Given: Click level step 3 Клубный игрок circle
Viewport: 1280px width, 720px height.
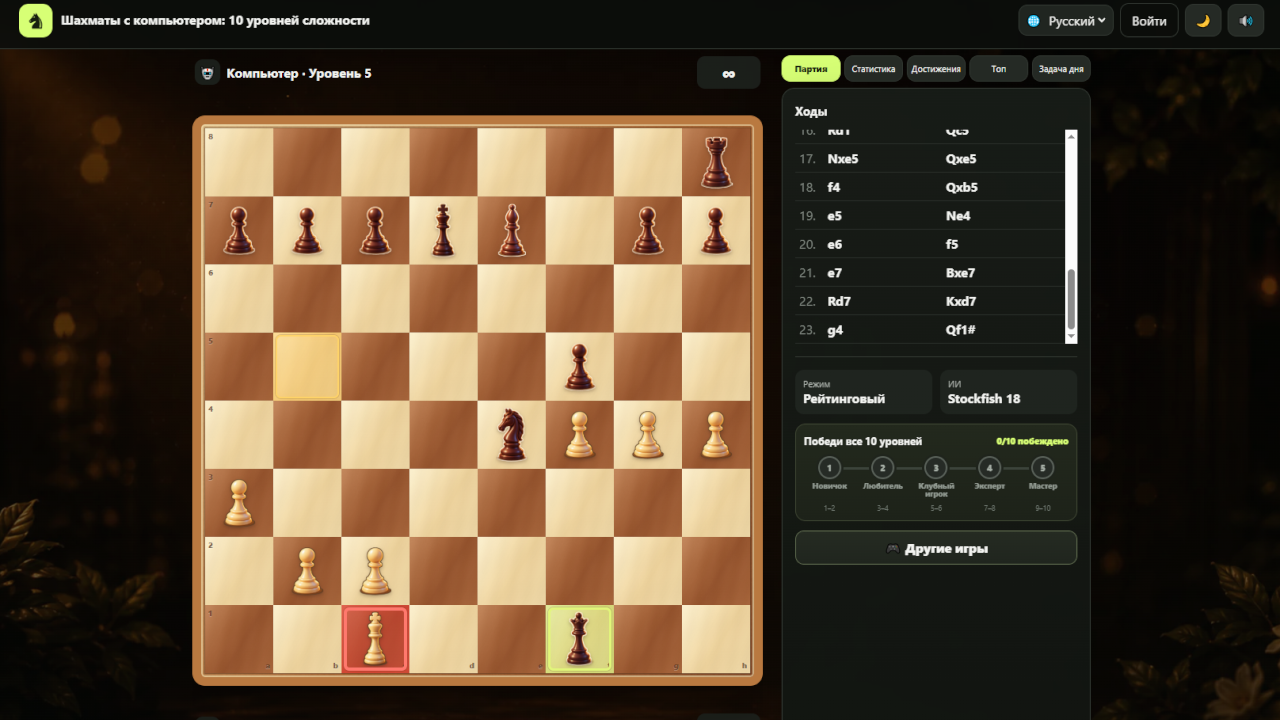Looking at the screenshot, I should 935,467.
